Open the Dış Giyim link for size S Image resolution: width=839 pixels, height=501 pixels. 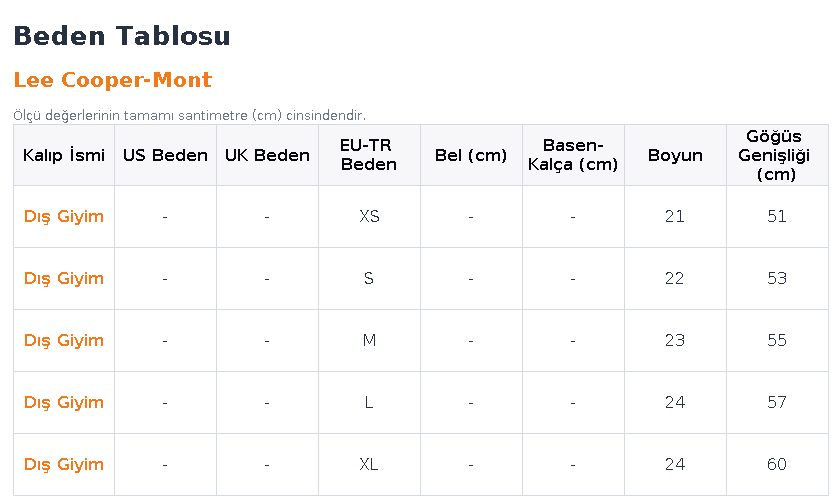pos(64,279)
